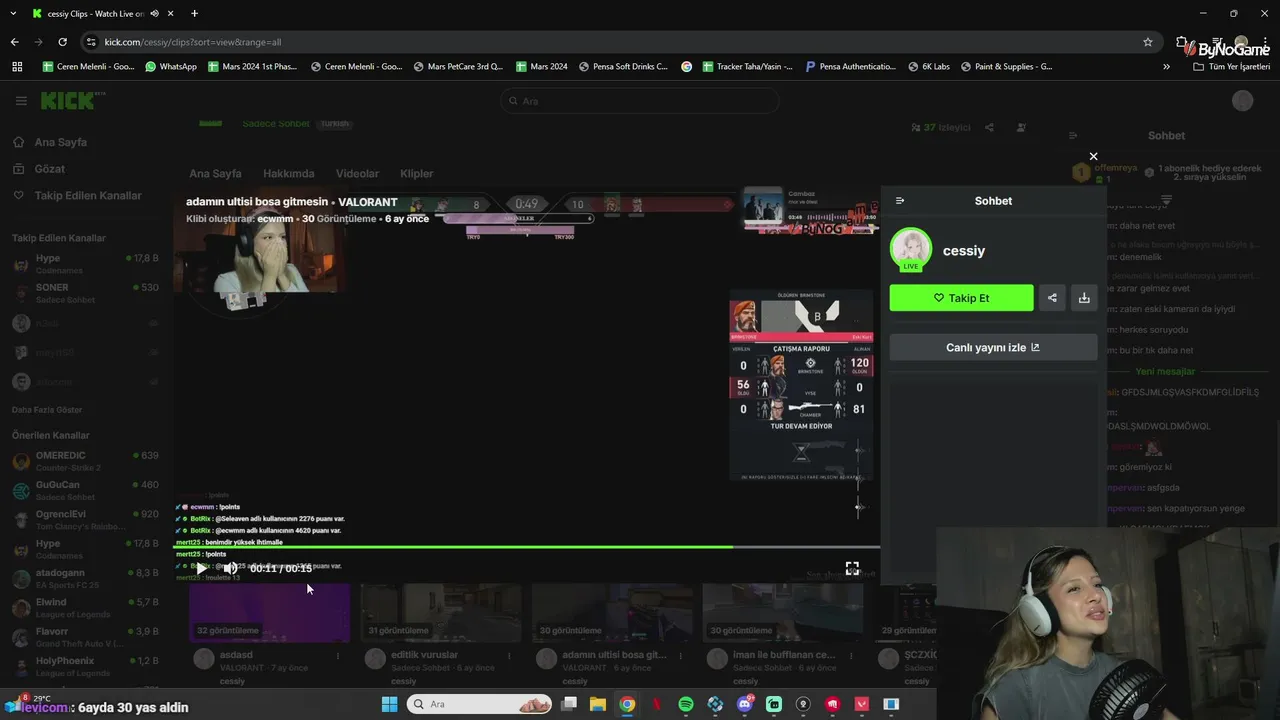Reload the page in Chrome
Screen dimensions: 1280x720
point(62,42)
